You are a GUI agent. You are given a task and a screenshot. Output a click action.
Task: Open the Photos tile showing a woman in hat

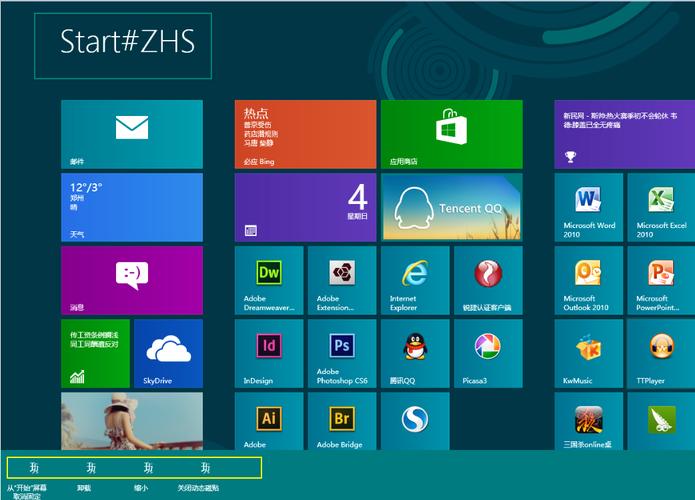pos(132,421)
